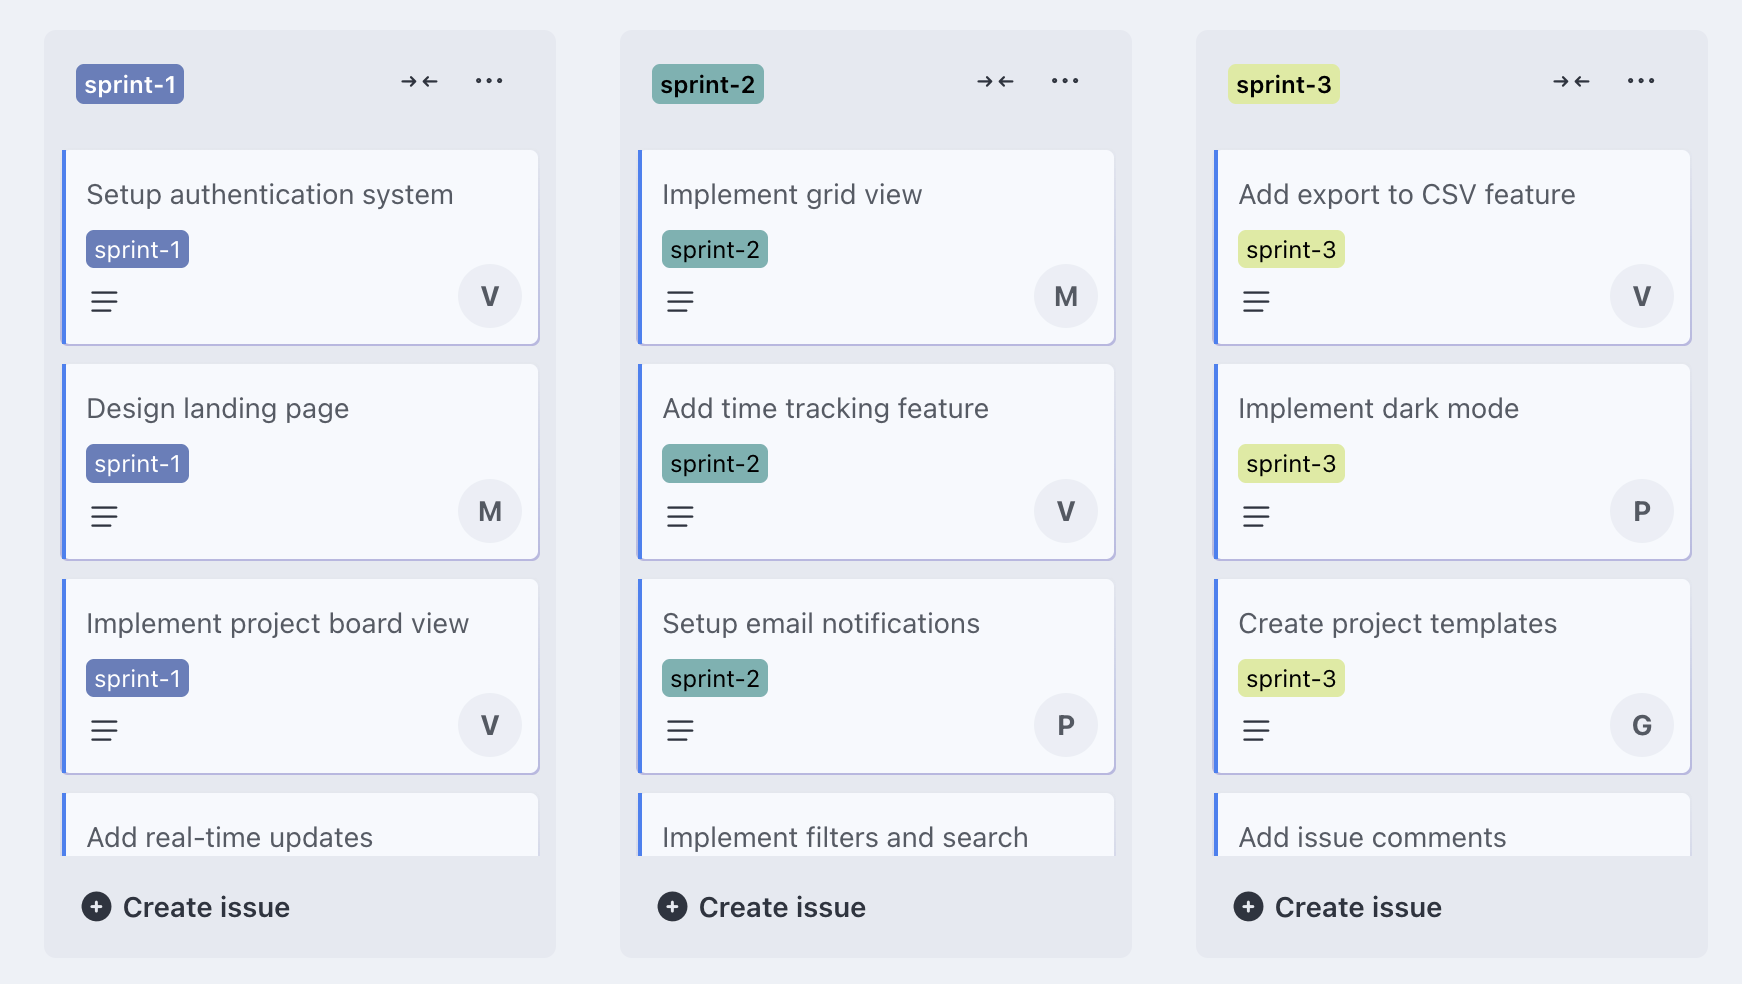Open the sprint-1 column options menu
This screenshot has height=984, width=1742.
pos(489,82)
